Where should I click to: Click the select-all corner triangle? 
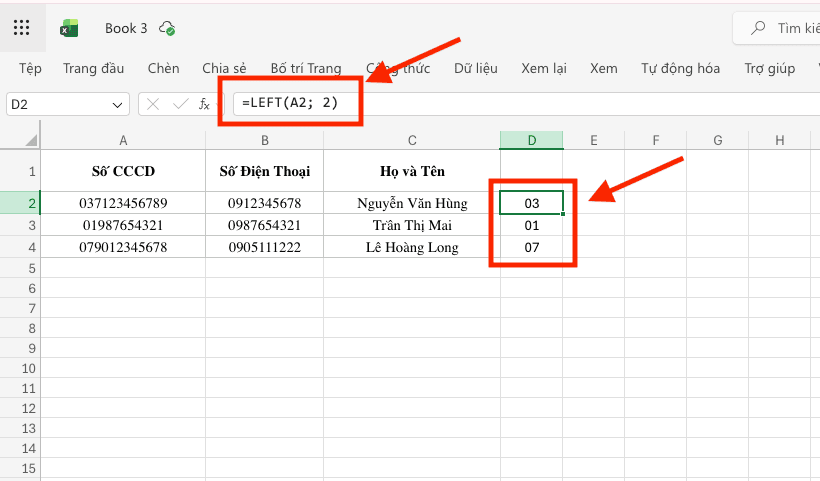pyautogui.click(x=31, y=140)
